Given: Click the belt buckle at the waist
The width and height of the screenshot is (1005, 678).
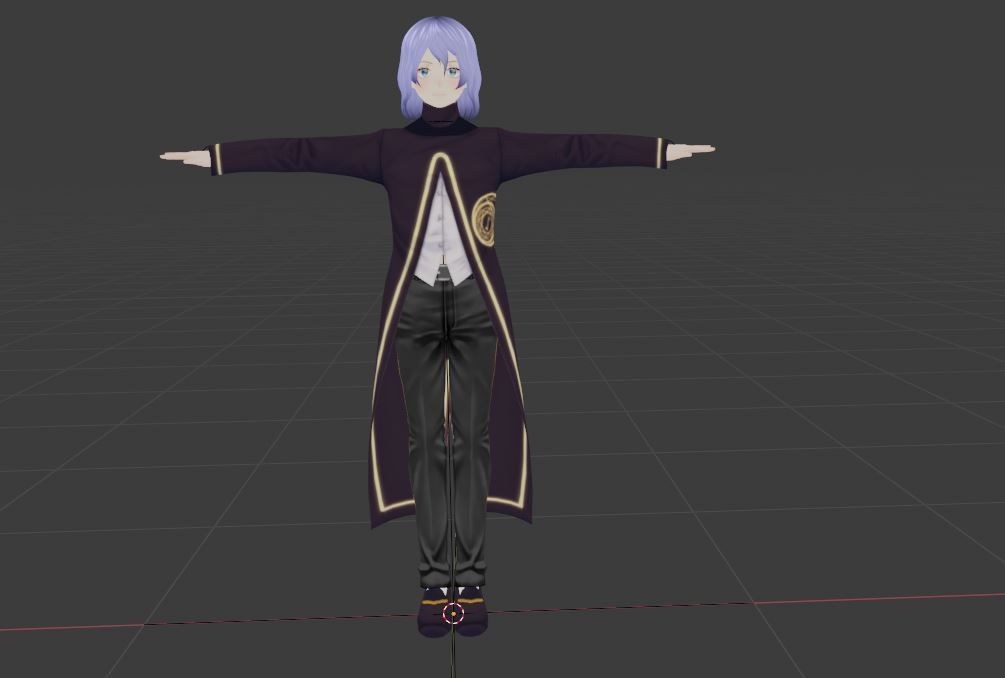Looking at the screenshot, I should [443, 274].
